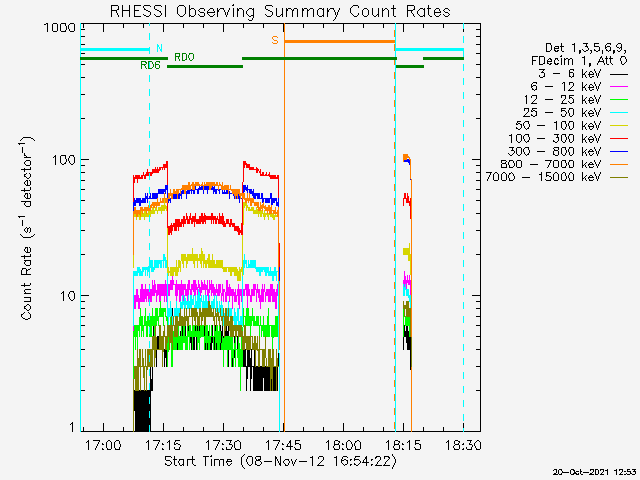Click the '17:30' x-axis tick label

(223, 445)
